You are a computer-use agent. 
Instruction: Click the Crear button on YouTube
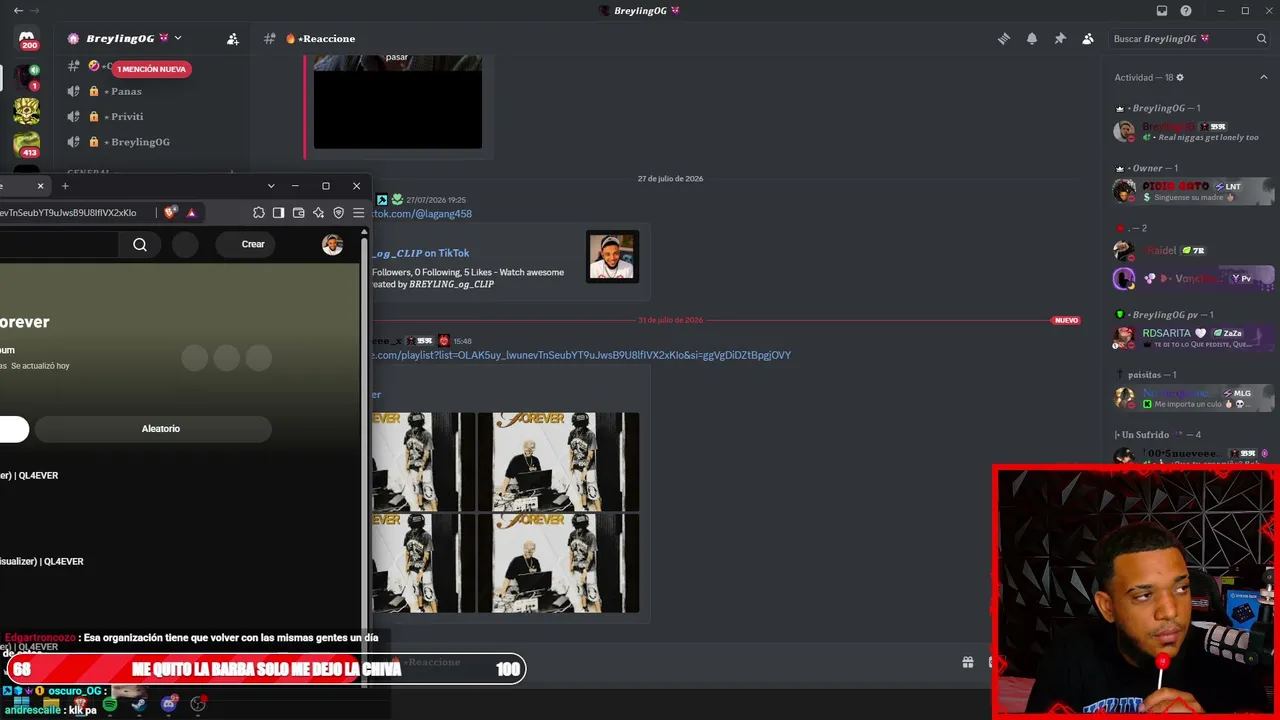246,244
